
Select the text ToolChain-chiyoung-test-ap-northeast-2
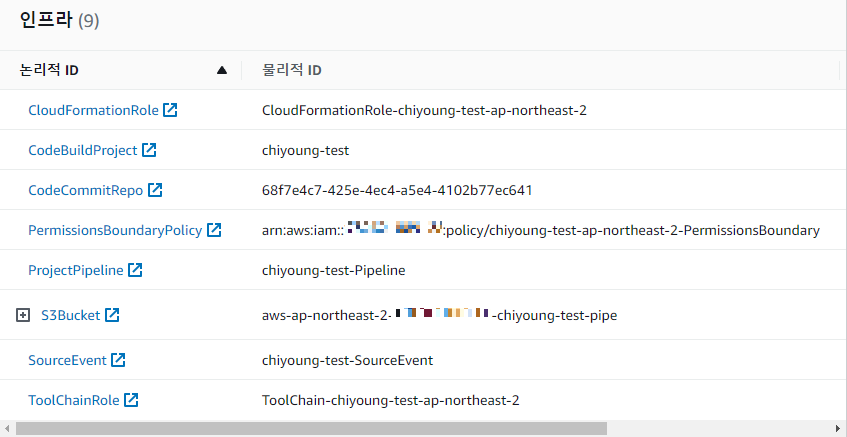click(391, 400)
